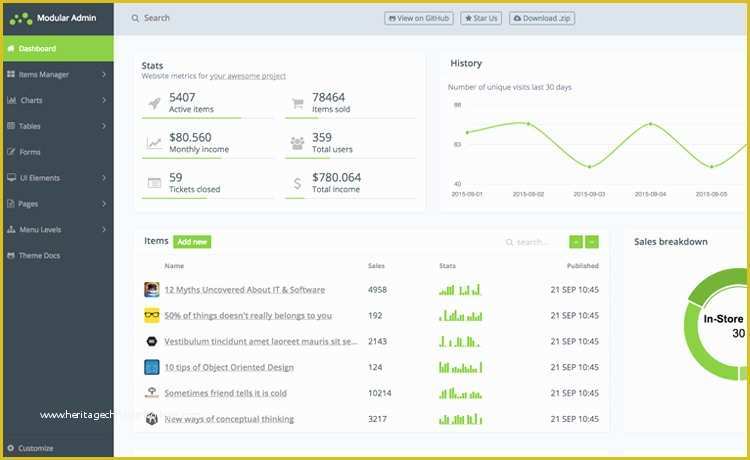The width and height of the screenshot is (750, 460).
Task: Click the glasses thumbnail of '50% of things' item
Action: pos(152,315)
